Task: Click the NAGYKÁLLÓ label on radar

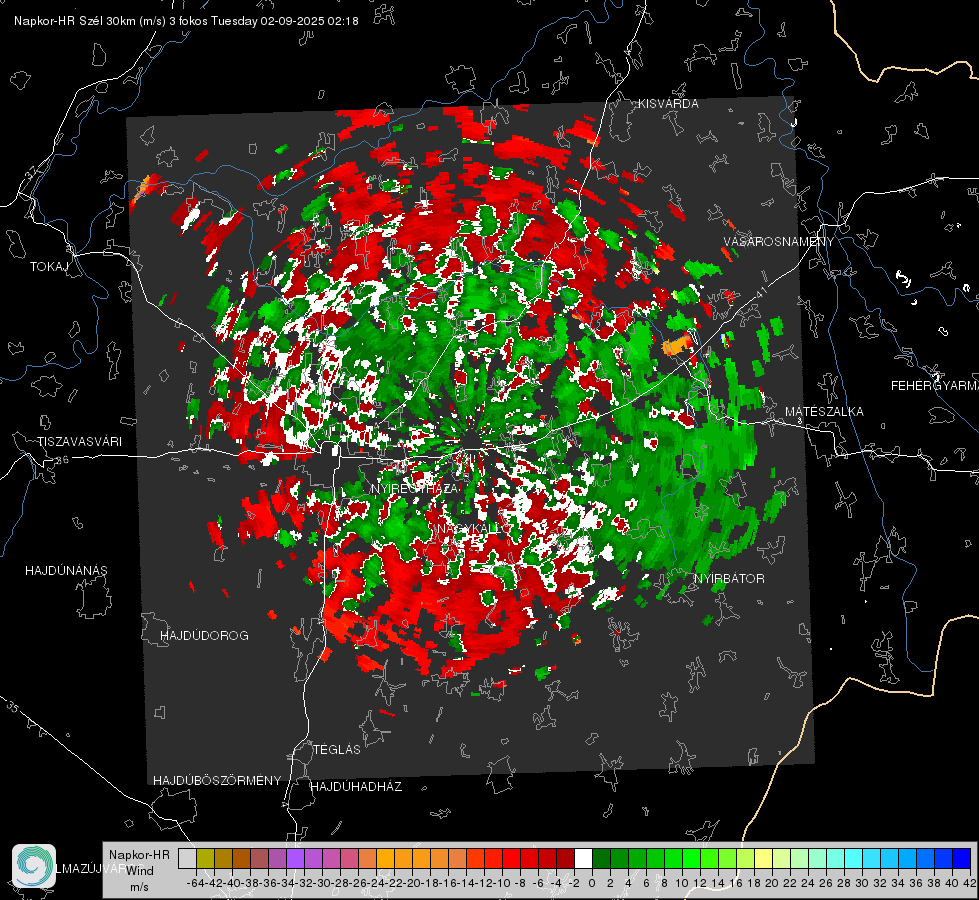Action: (468, 528)
